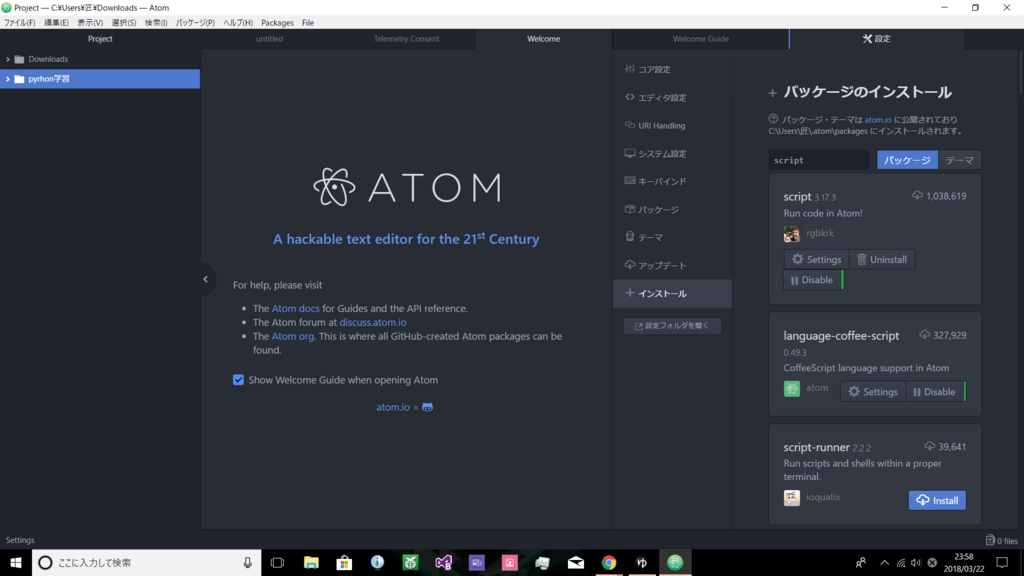Open the script package title
Screen dimensions: 1024x576
coord(797,197)
